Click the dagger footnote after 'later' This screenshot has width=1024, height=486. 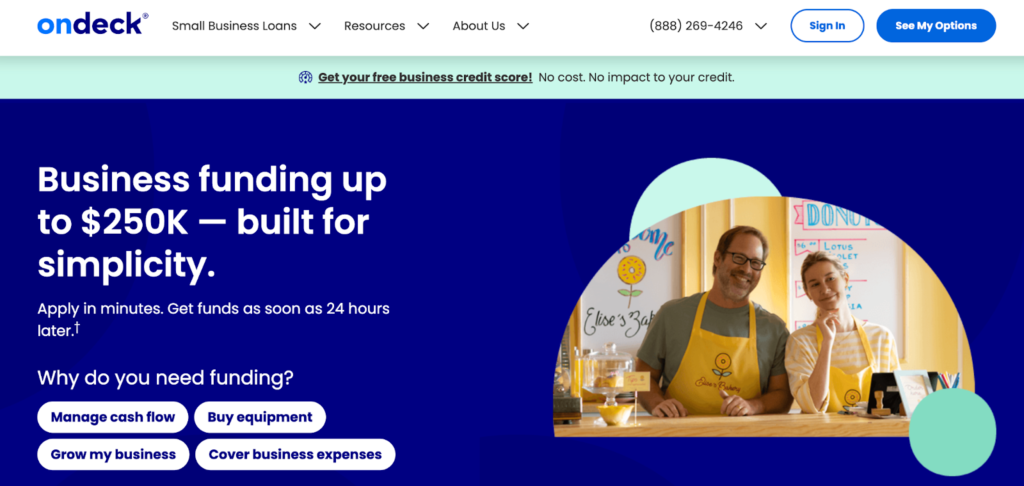tap(76, 327)
